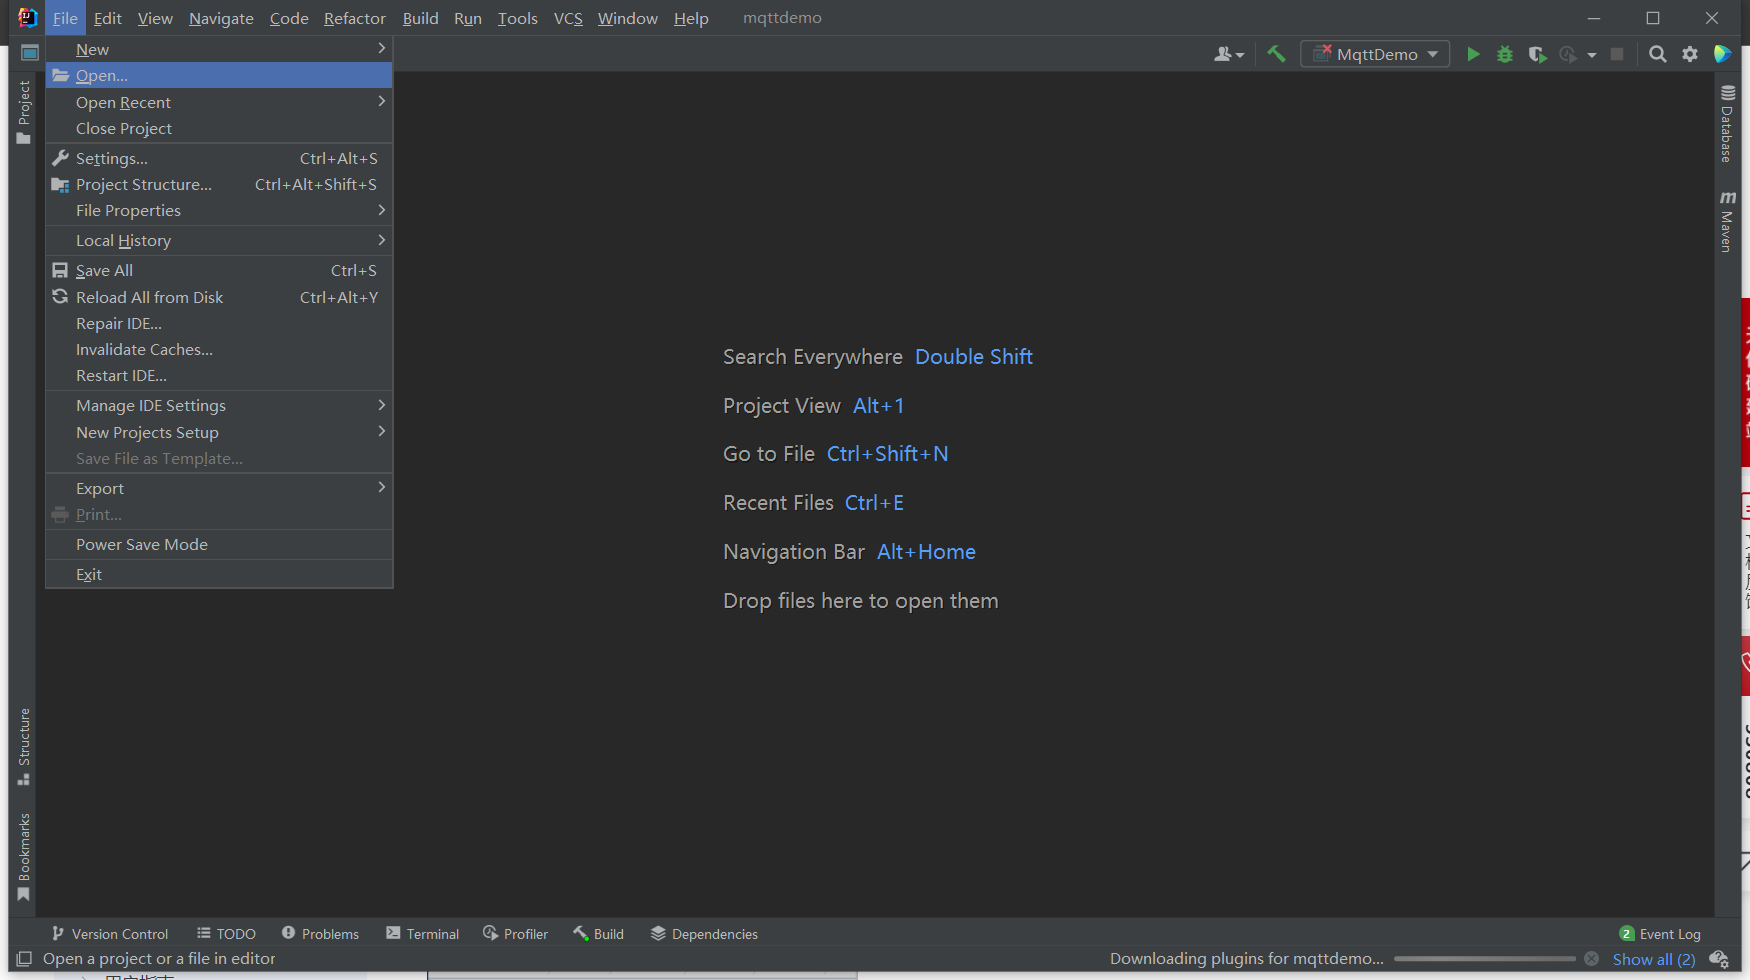Run MqttDemo with coverage shield icon
The image size is (1750, 980).
[x=1537, y=54]
